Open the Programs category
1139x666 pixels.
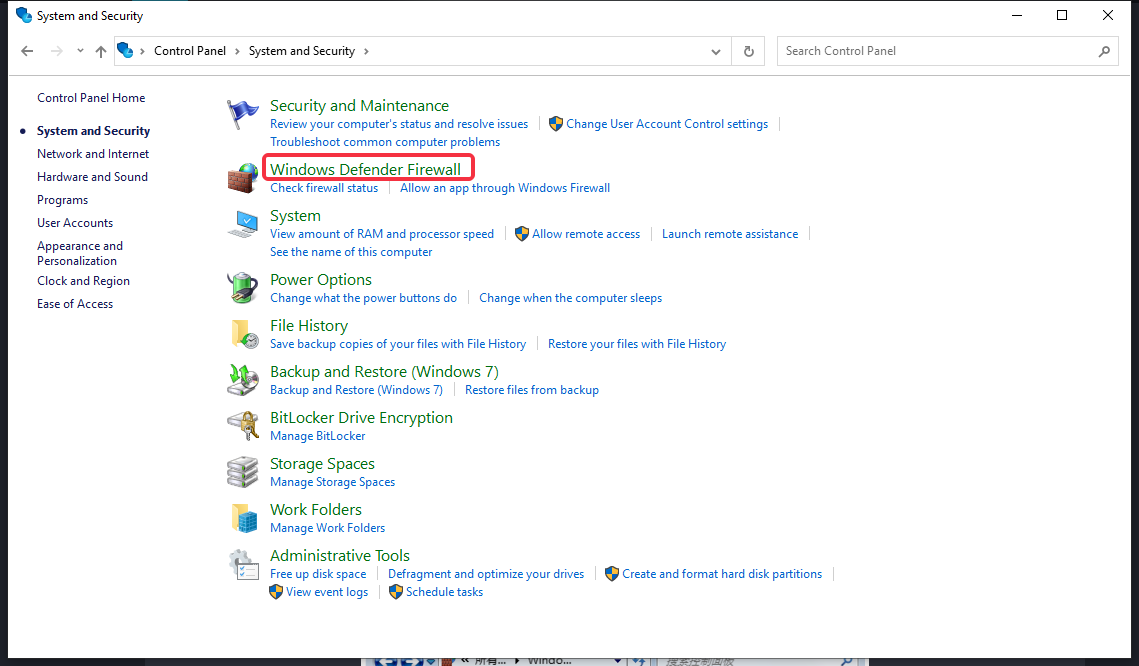point(62,200)
